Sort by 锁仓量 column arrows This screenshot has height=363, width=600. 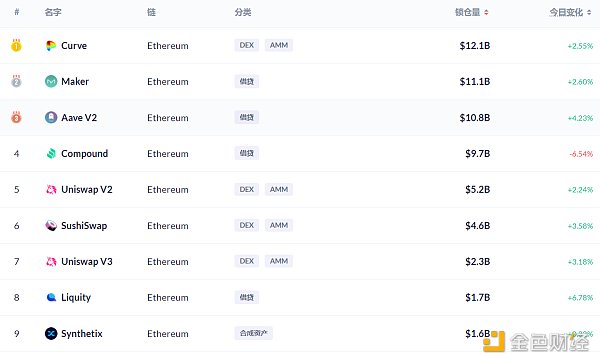click(x=486, y=12)
